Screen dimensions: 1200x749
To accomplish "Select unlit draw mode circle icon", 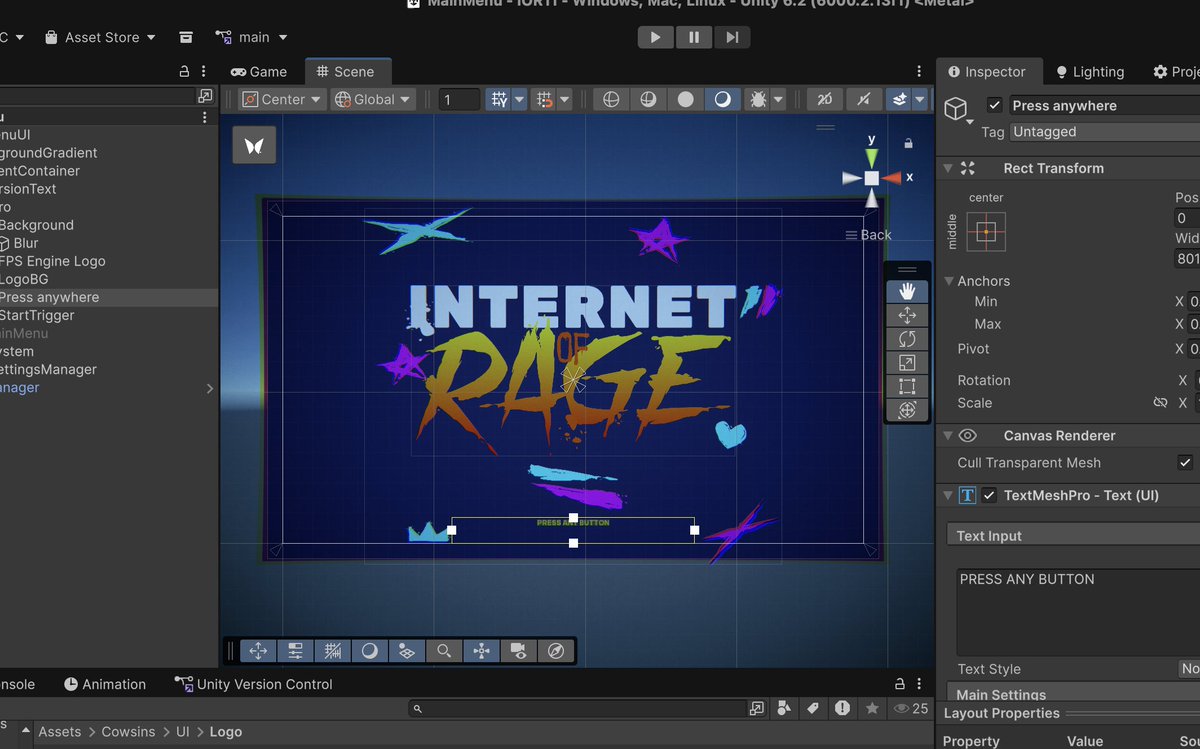I will [x=685, y=99].
